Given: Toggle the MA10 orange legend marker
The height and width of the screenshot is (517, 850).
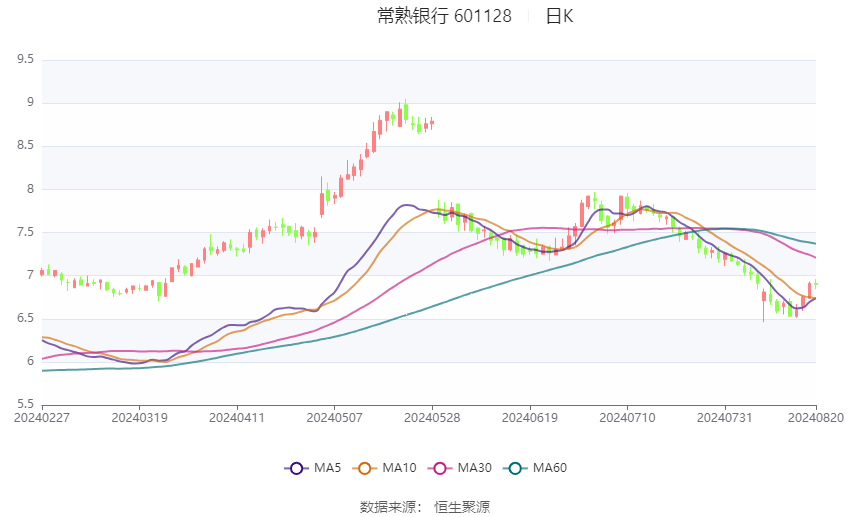Looking at the screenshot, I should (x=364, y=468).
